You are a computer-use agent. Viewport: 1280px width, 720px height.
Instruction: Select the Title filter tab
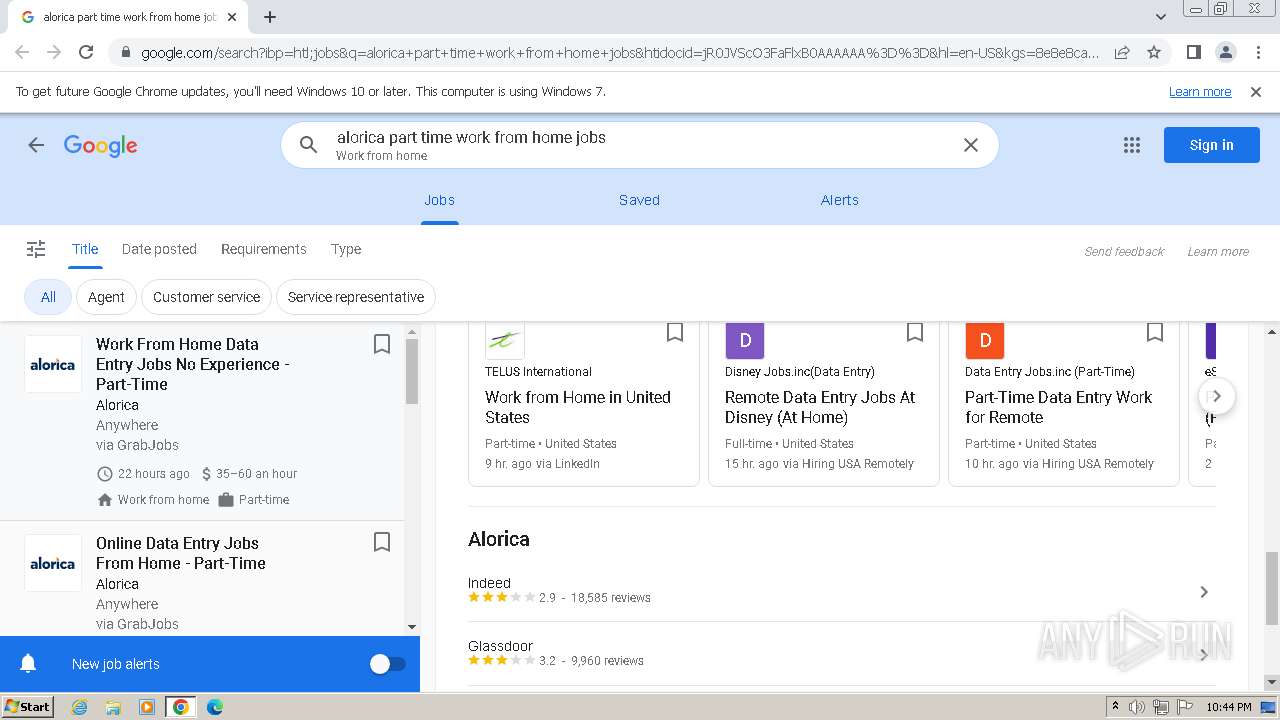(x=85, y=249)
